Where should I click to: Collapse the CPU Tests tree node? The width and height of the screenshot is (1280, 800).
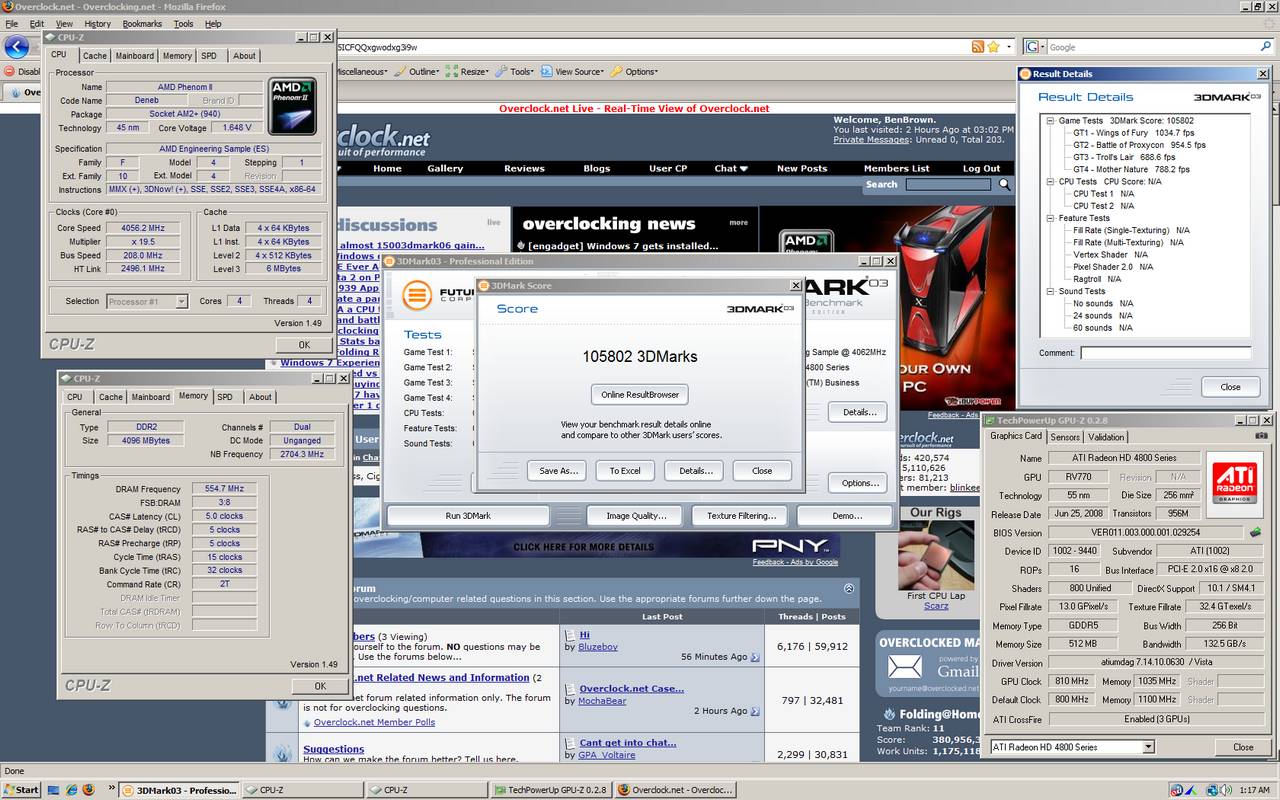[x=1050, y=181]
